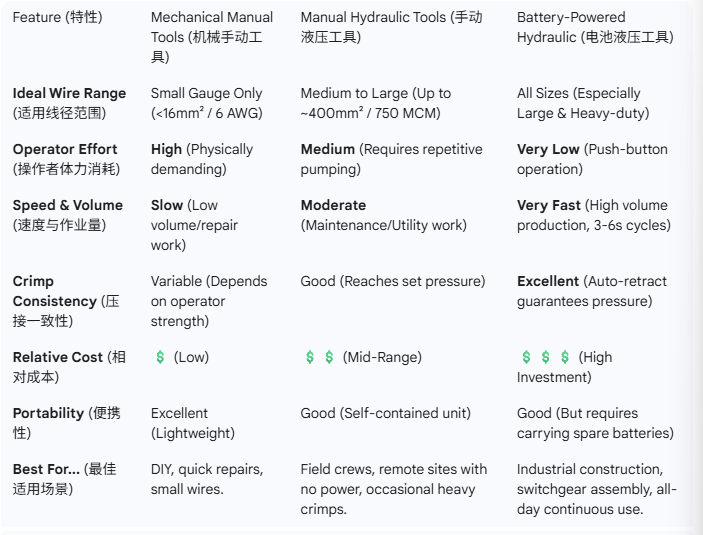Click the bold Very Fast cell text
This screenshot has height=535, width=703.
[x=549, y=205]
